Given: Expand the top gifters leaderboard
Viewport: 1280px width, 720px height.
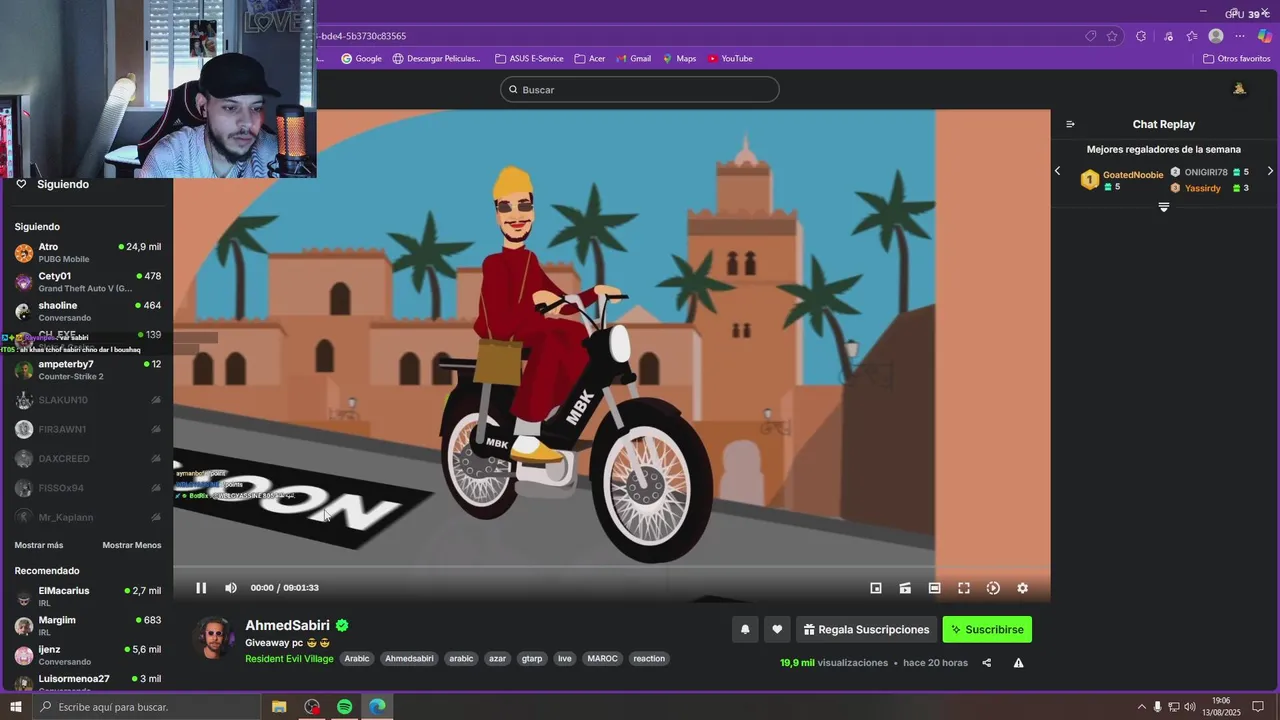Looking at the screenshot, I should (1164, 207).
